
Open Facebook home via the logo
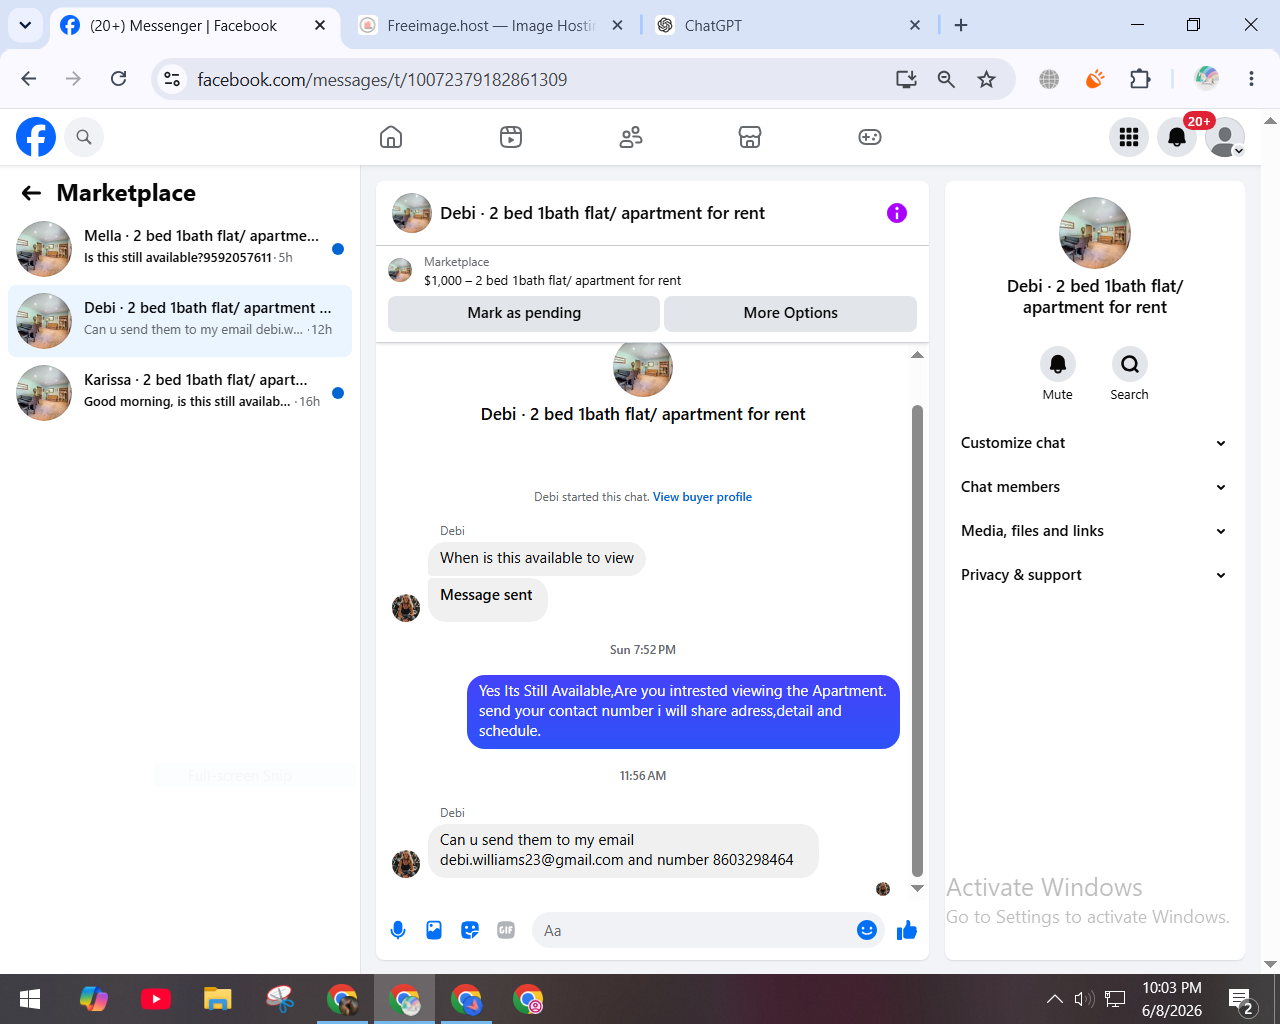click(36, 137)
